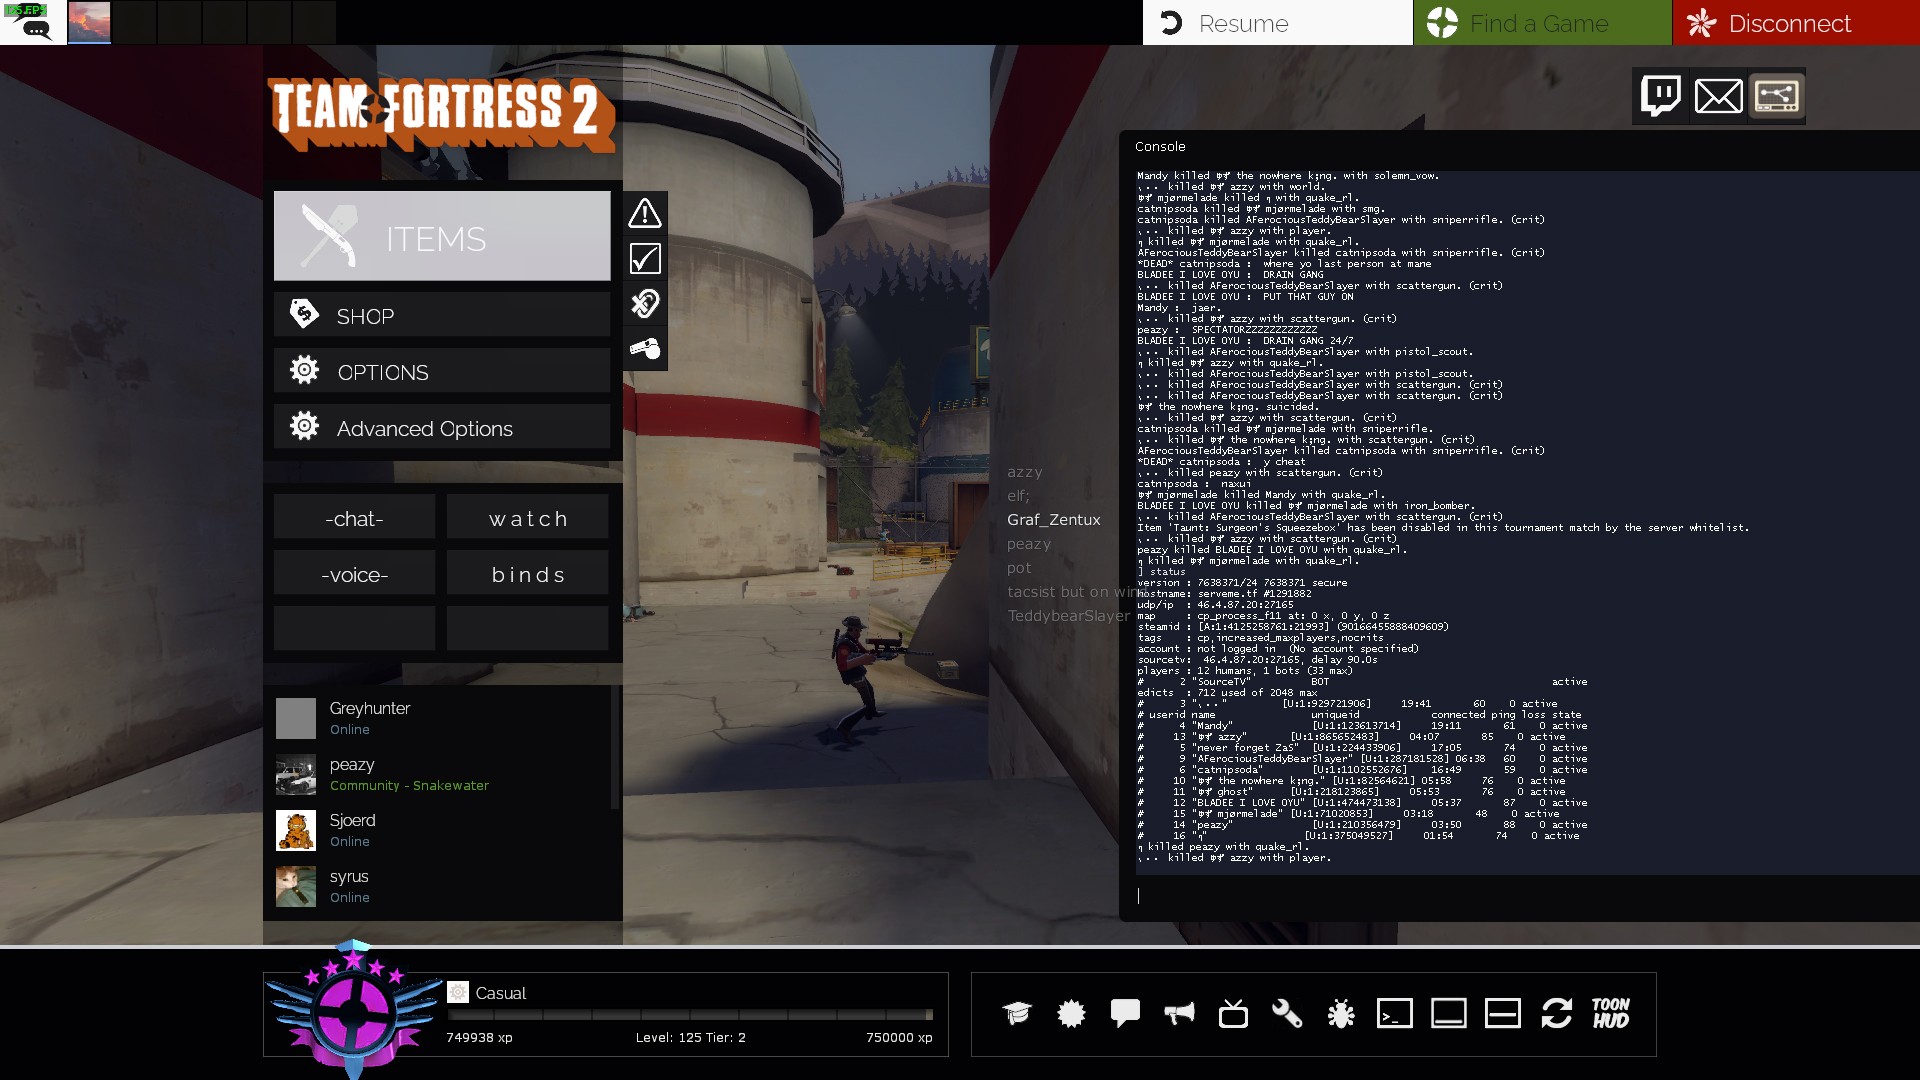This screenshot has width=1920, height=1080.
Task: Click the bug report icon
Action: click(x=1341, y=1014)
